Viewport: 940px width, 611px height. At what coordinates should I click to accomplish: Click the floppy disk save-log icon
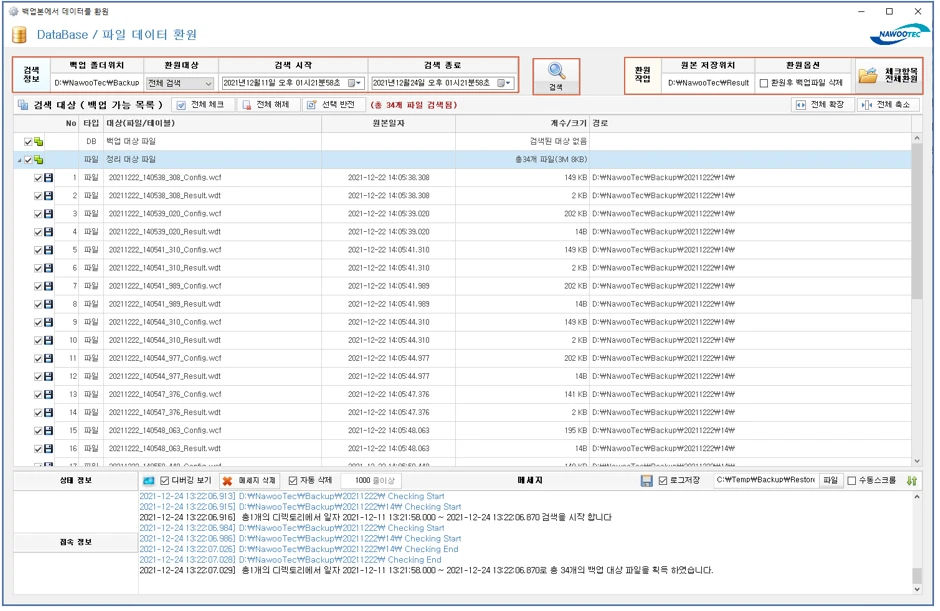[646, 481]
